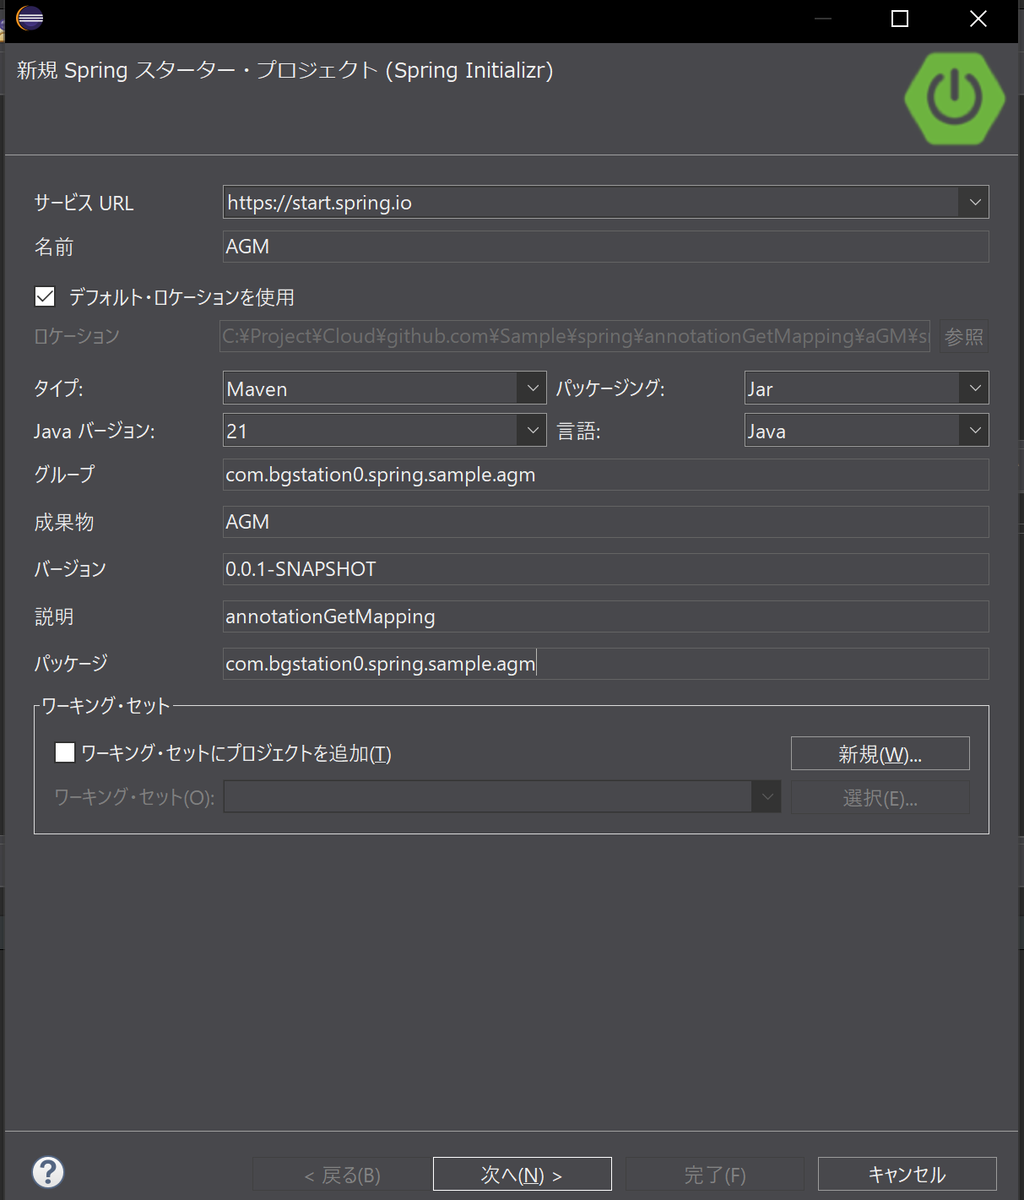Toggle the default location checkbox
Image resolution: width=1024 pixels, height=1200 pixels.
coord(44,296)
